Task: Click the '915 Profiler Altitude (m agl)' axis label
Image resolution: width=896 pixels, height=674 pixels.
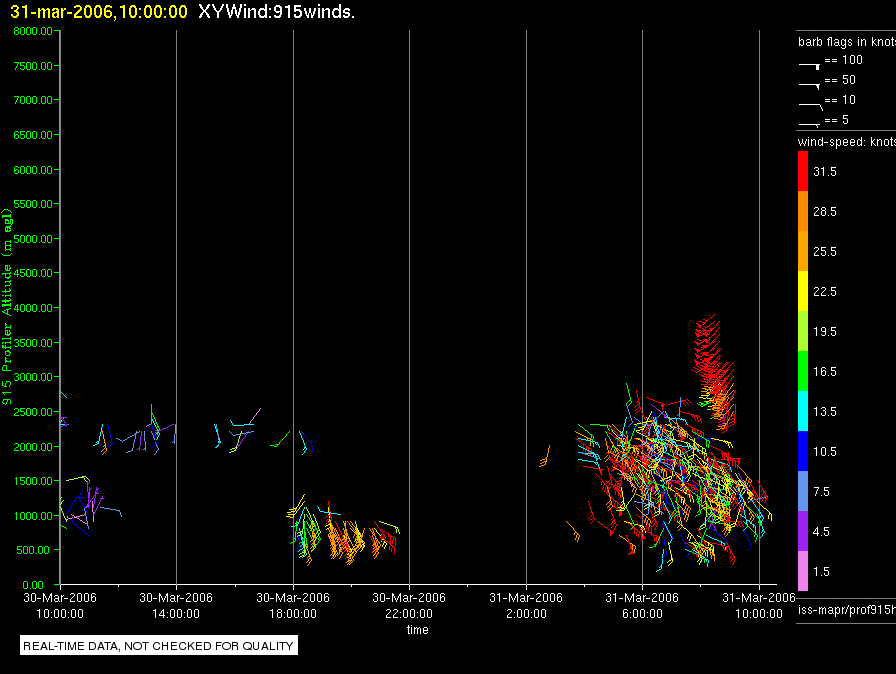Action: pyautogui.click(x=7, y=307)
